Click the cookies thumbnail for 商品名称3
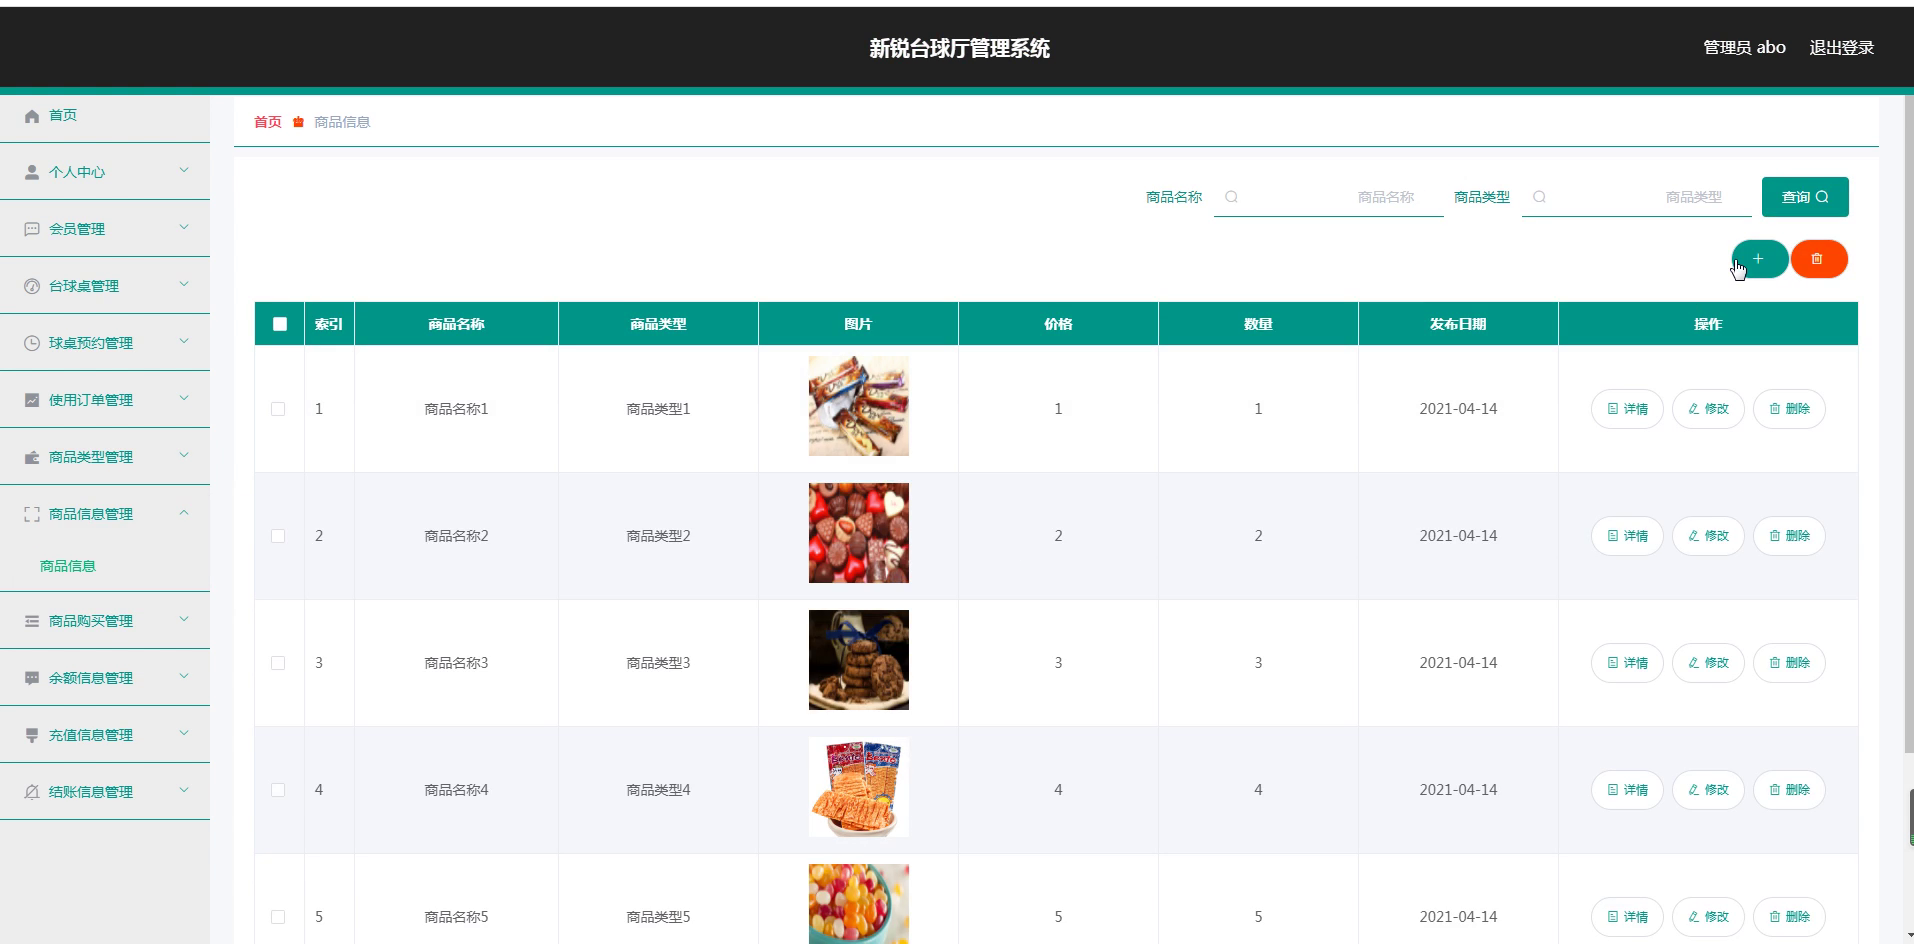Viewport: 1914px width, 944px height. pyautogui.click(x=859, y=660)
